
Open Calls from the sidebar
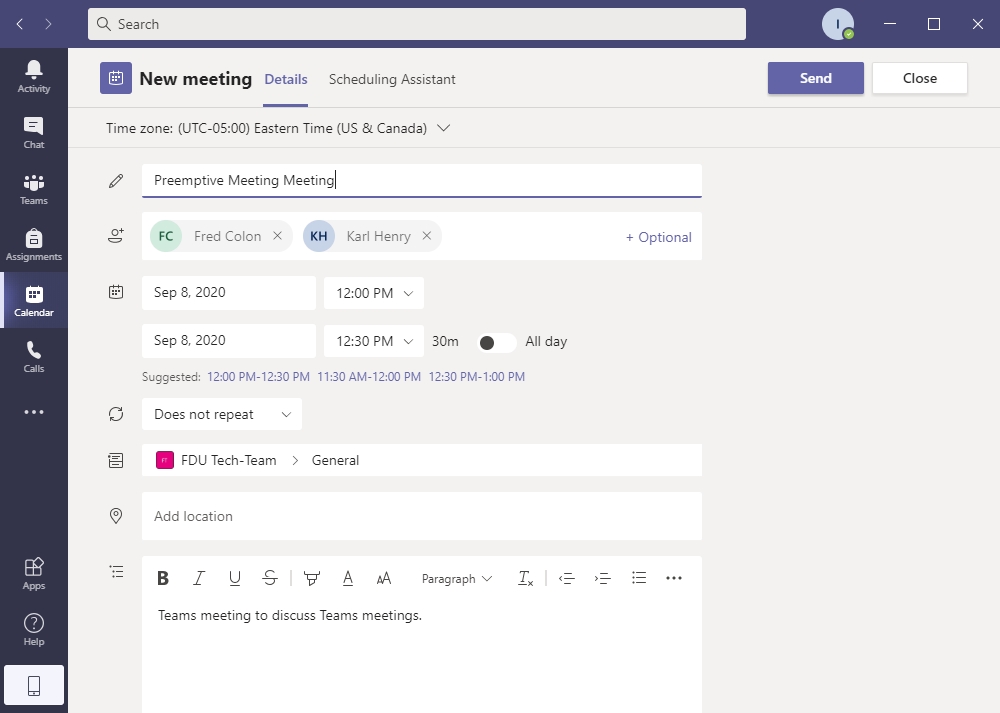(x=34, y=356)
